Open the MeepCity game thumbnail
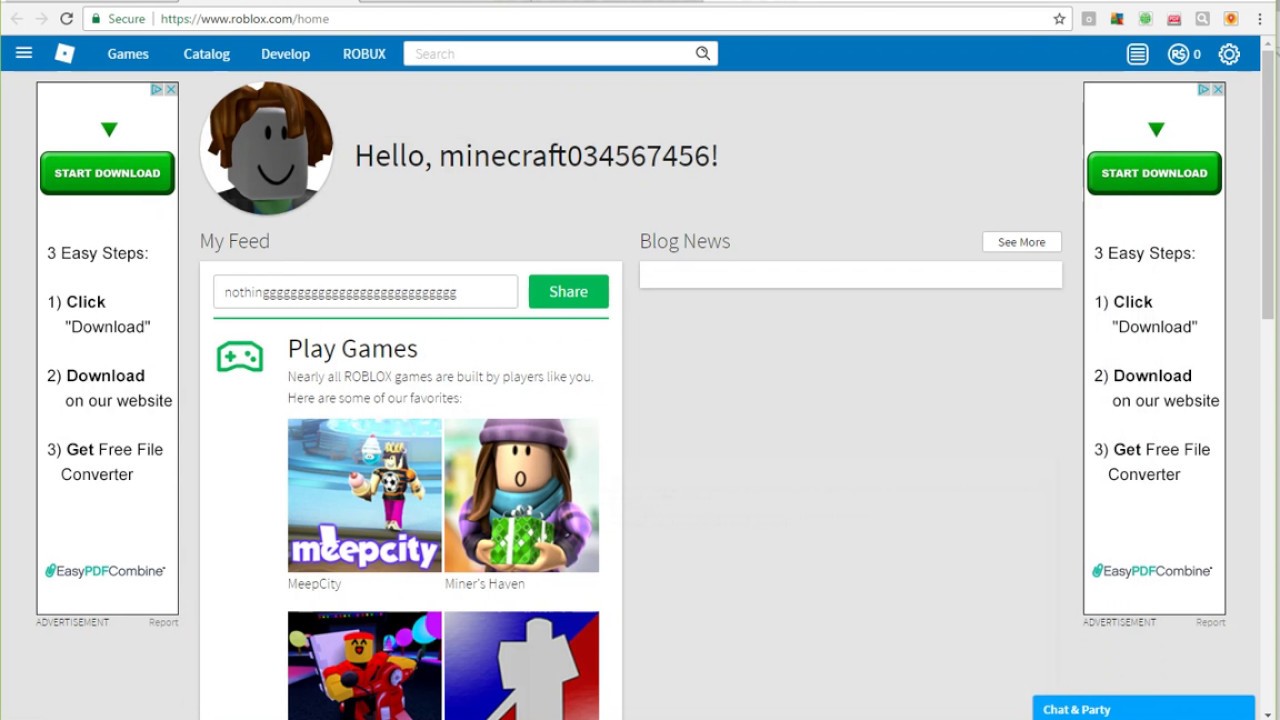The width and height of the screenshot is (1280, 720). click(365, 495)
